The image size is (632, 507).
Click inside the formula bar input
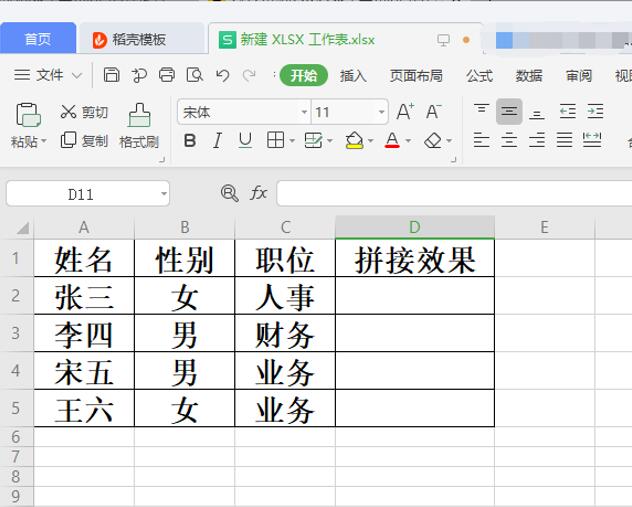454,193
